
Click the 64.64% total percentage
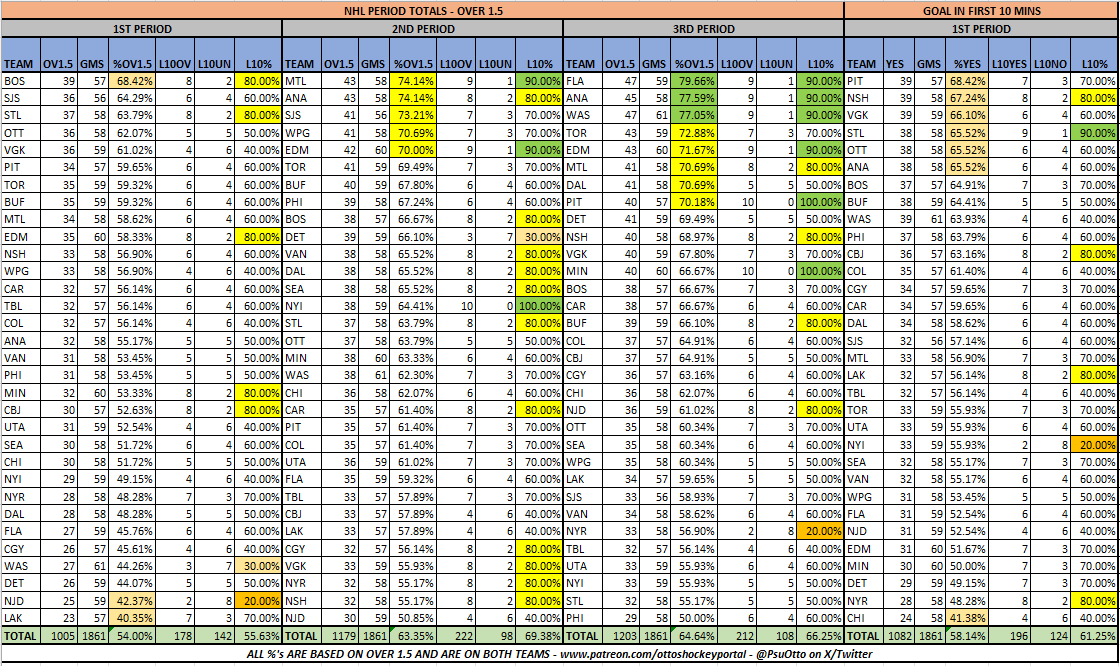click(694, 635)
